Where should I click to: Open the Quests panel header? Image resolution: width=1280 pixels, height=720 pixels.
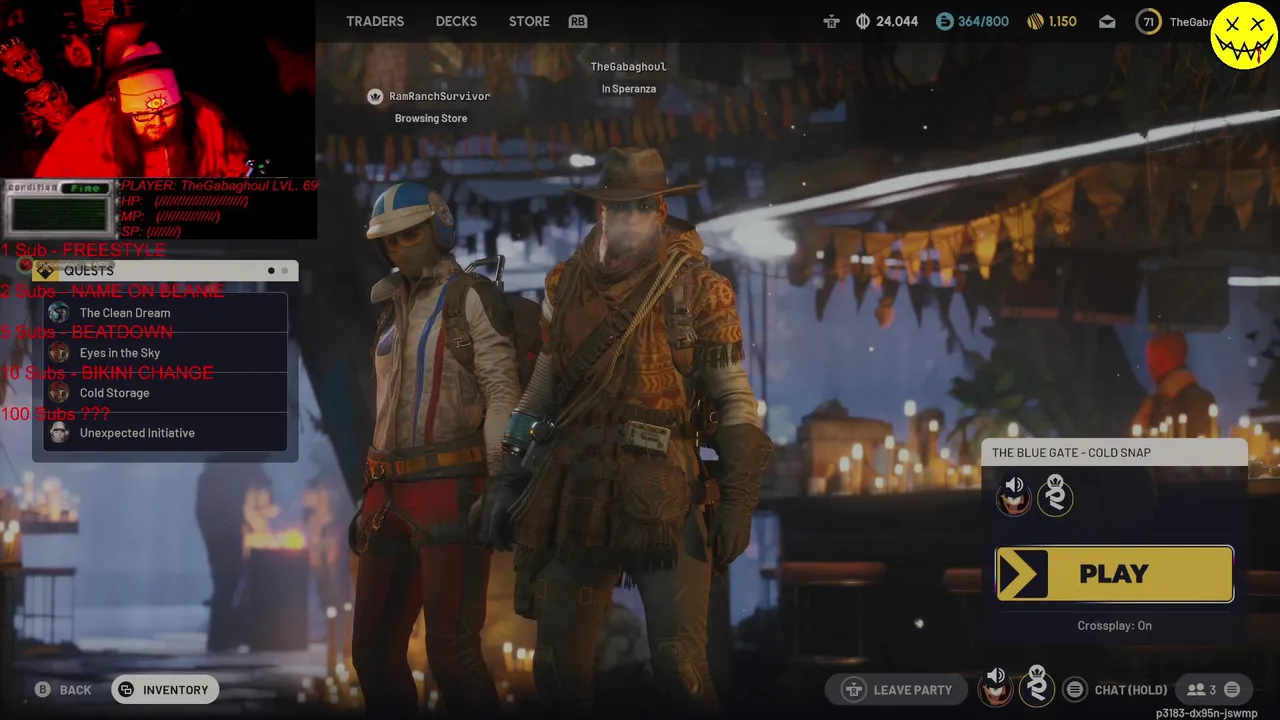pyautogui.click(x=165, y=271)
